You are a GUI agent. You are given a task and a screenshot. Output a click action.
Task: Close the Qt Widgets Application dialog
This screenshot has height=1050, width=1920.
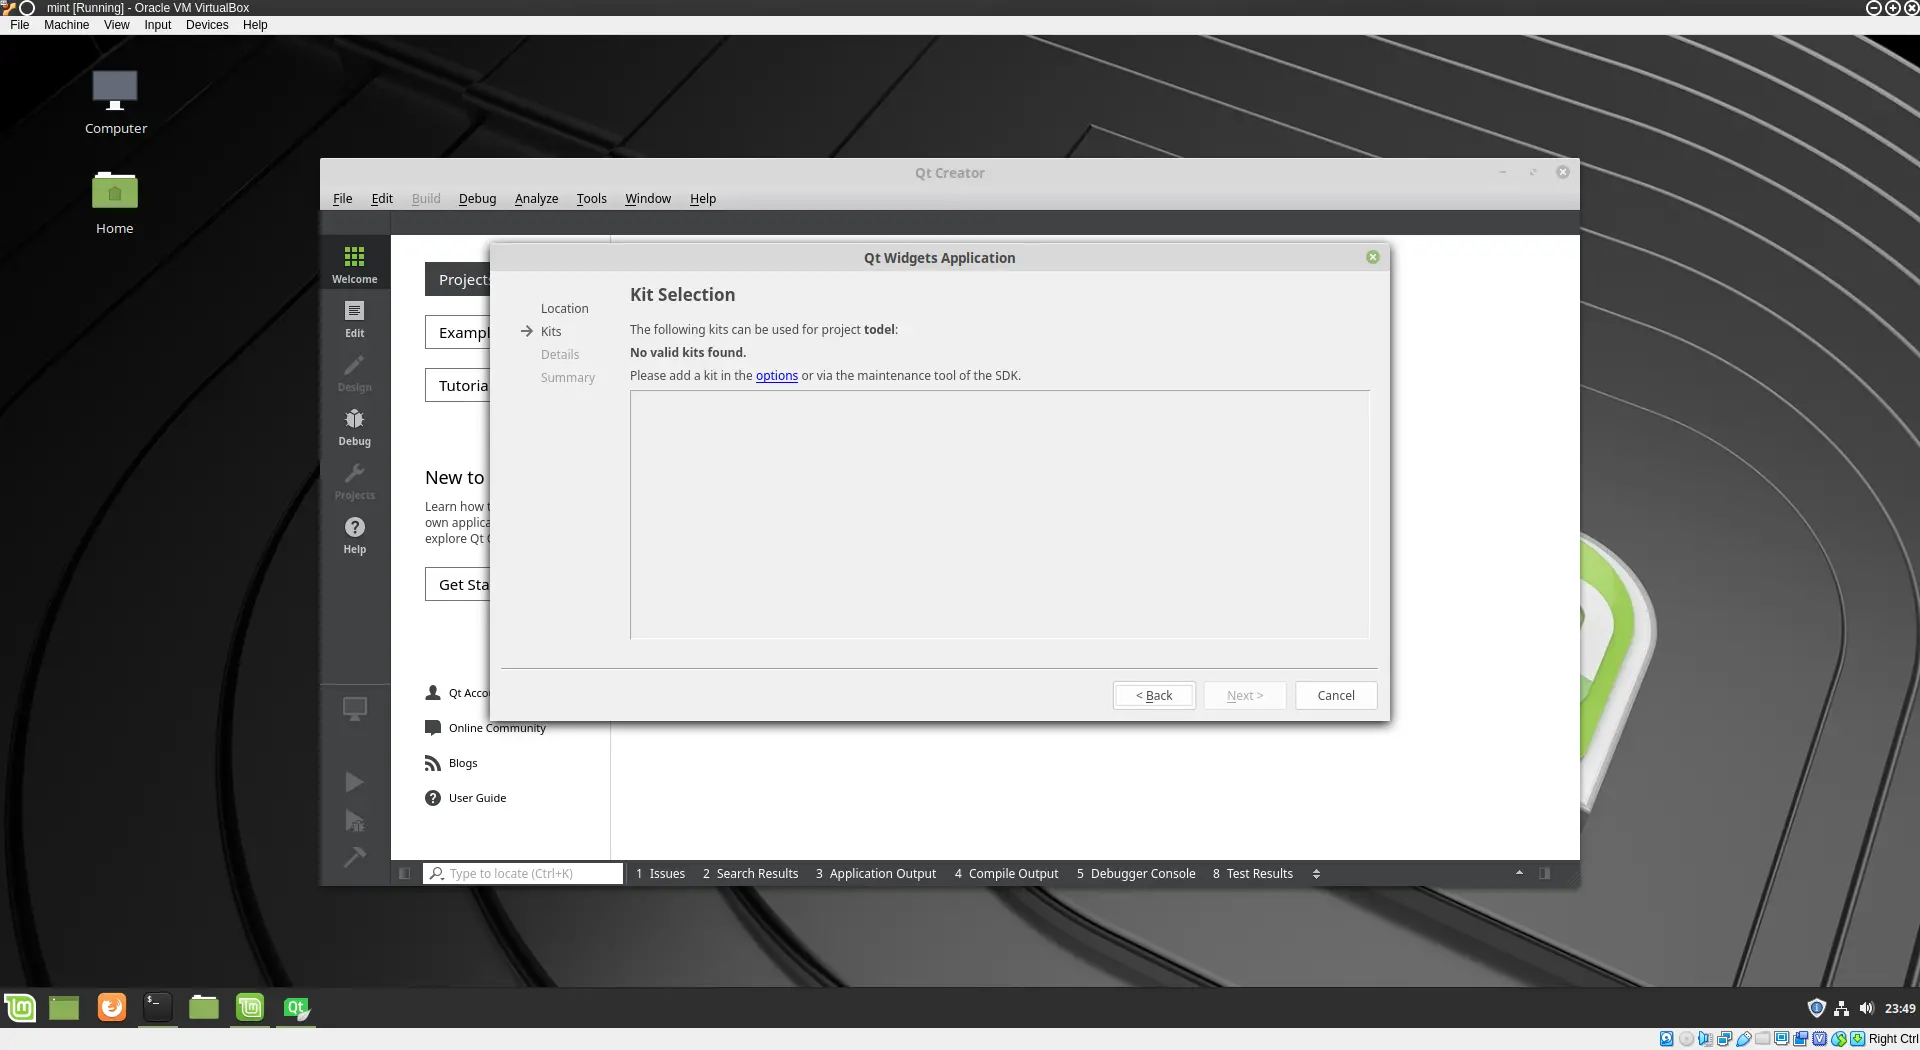1373,257
